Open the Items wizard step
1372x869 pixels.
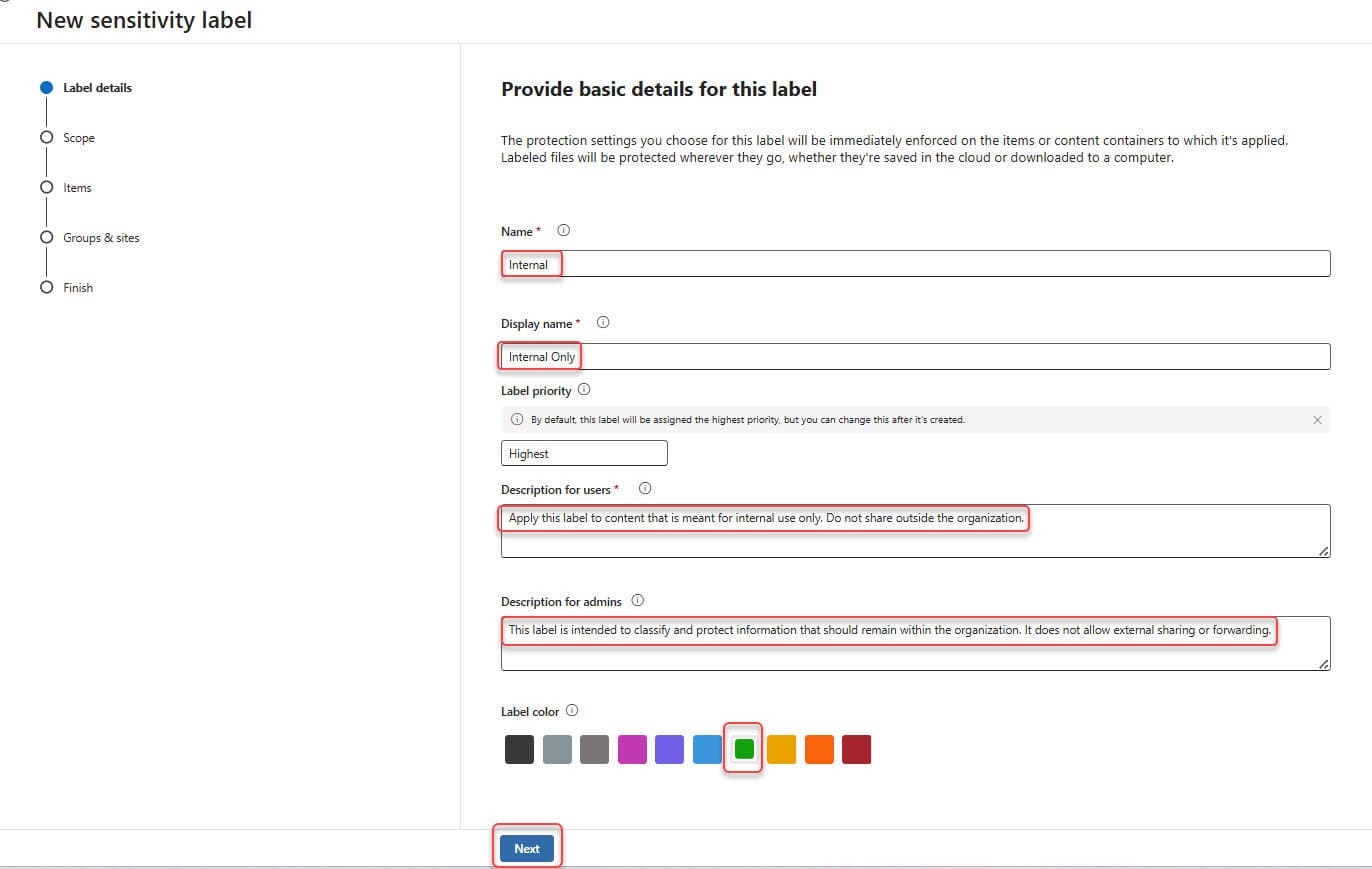click(77, 188)
